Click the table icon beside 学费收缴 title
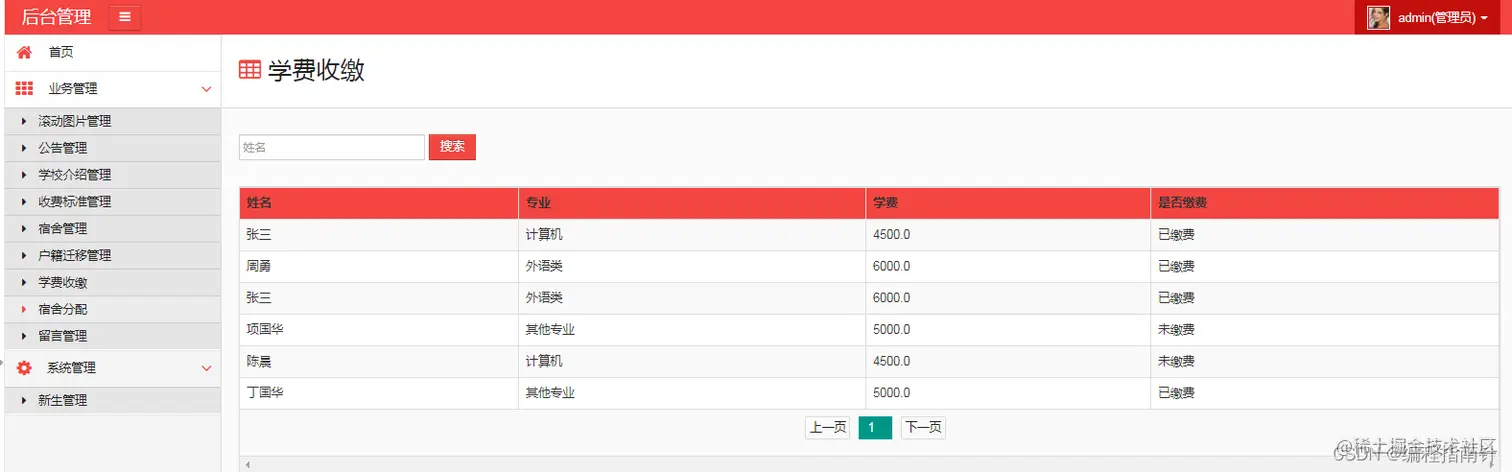 (x=250, y=70)
